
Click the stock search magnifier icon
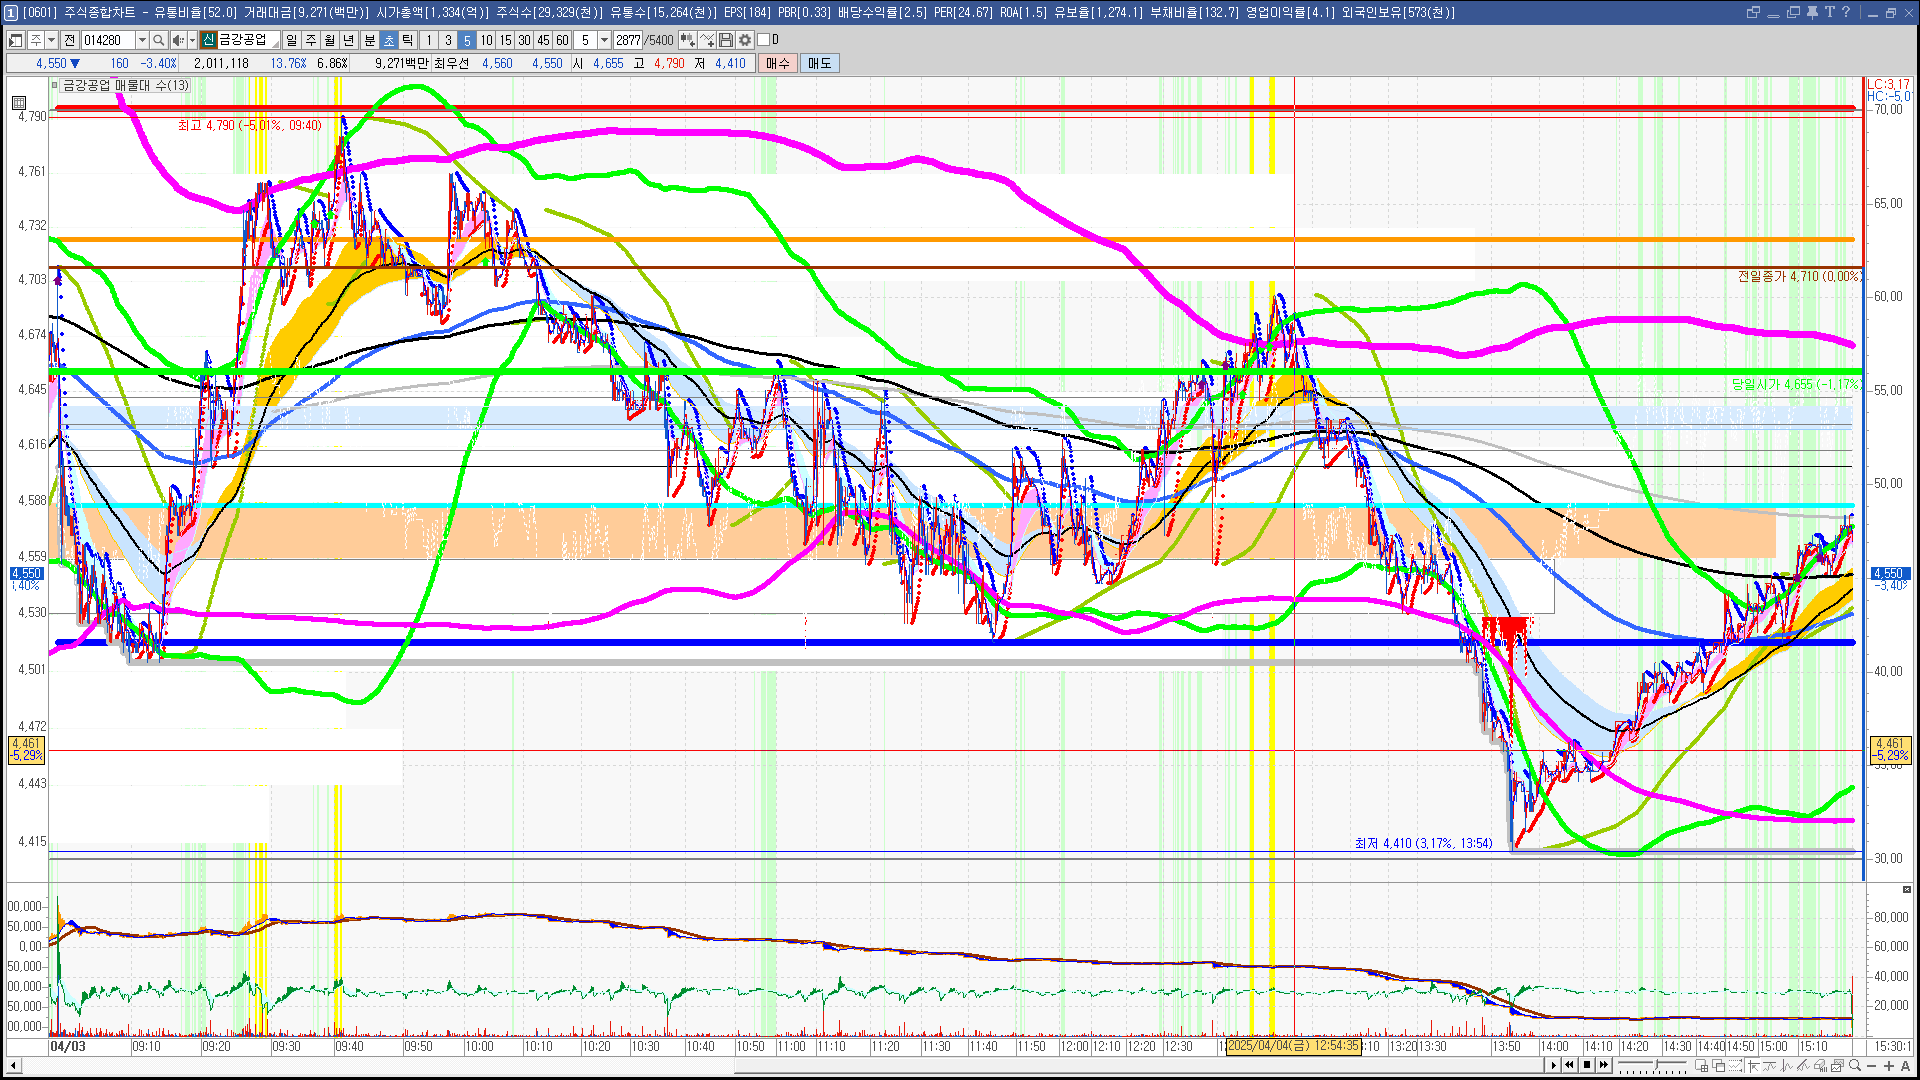[158, 40]
